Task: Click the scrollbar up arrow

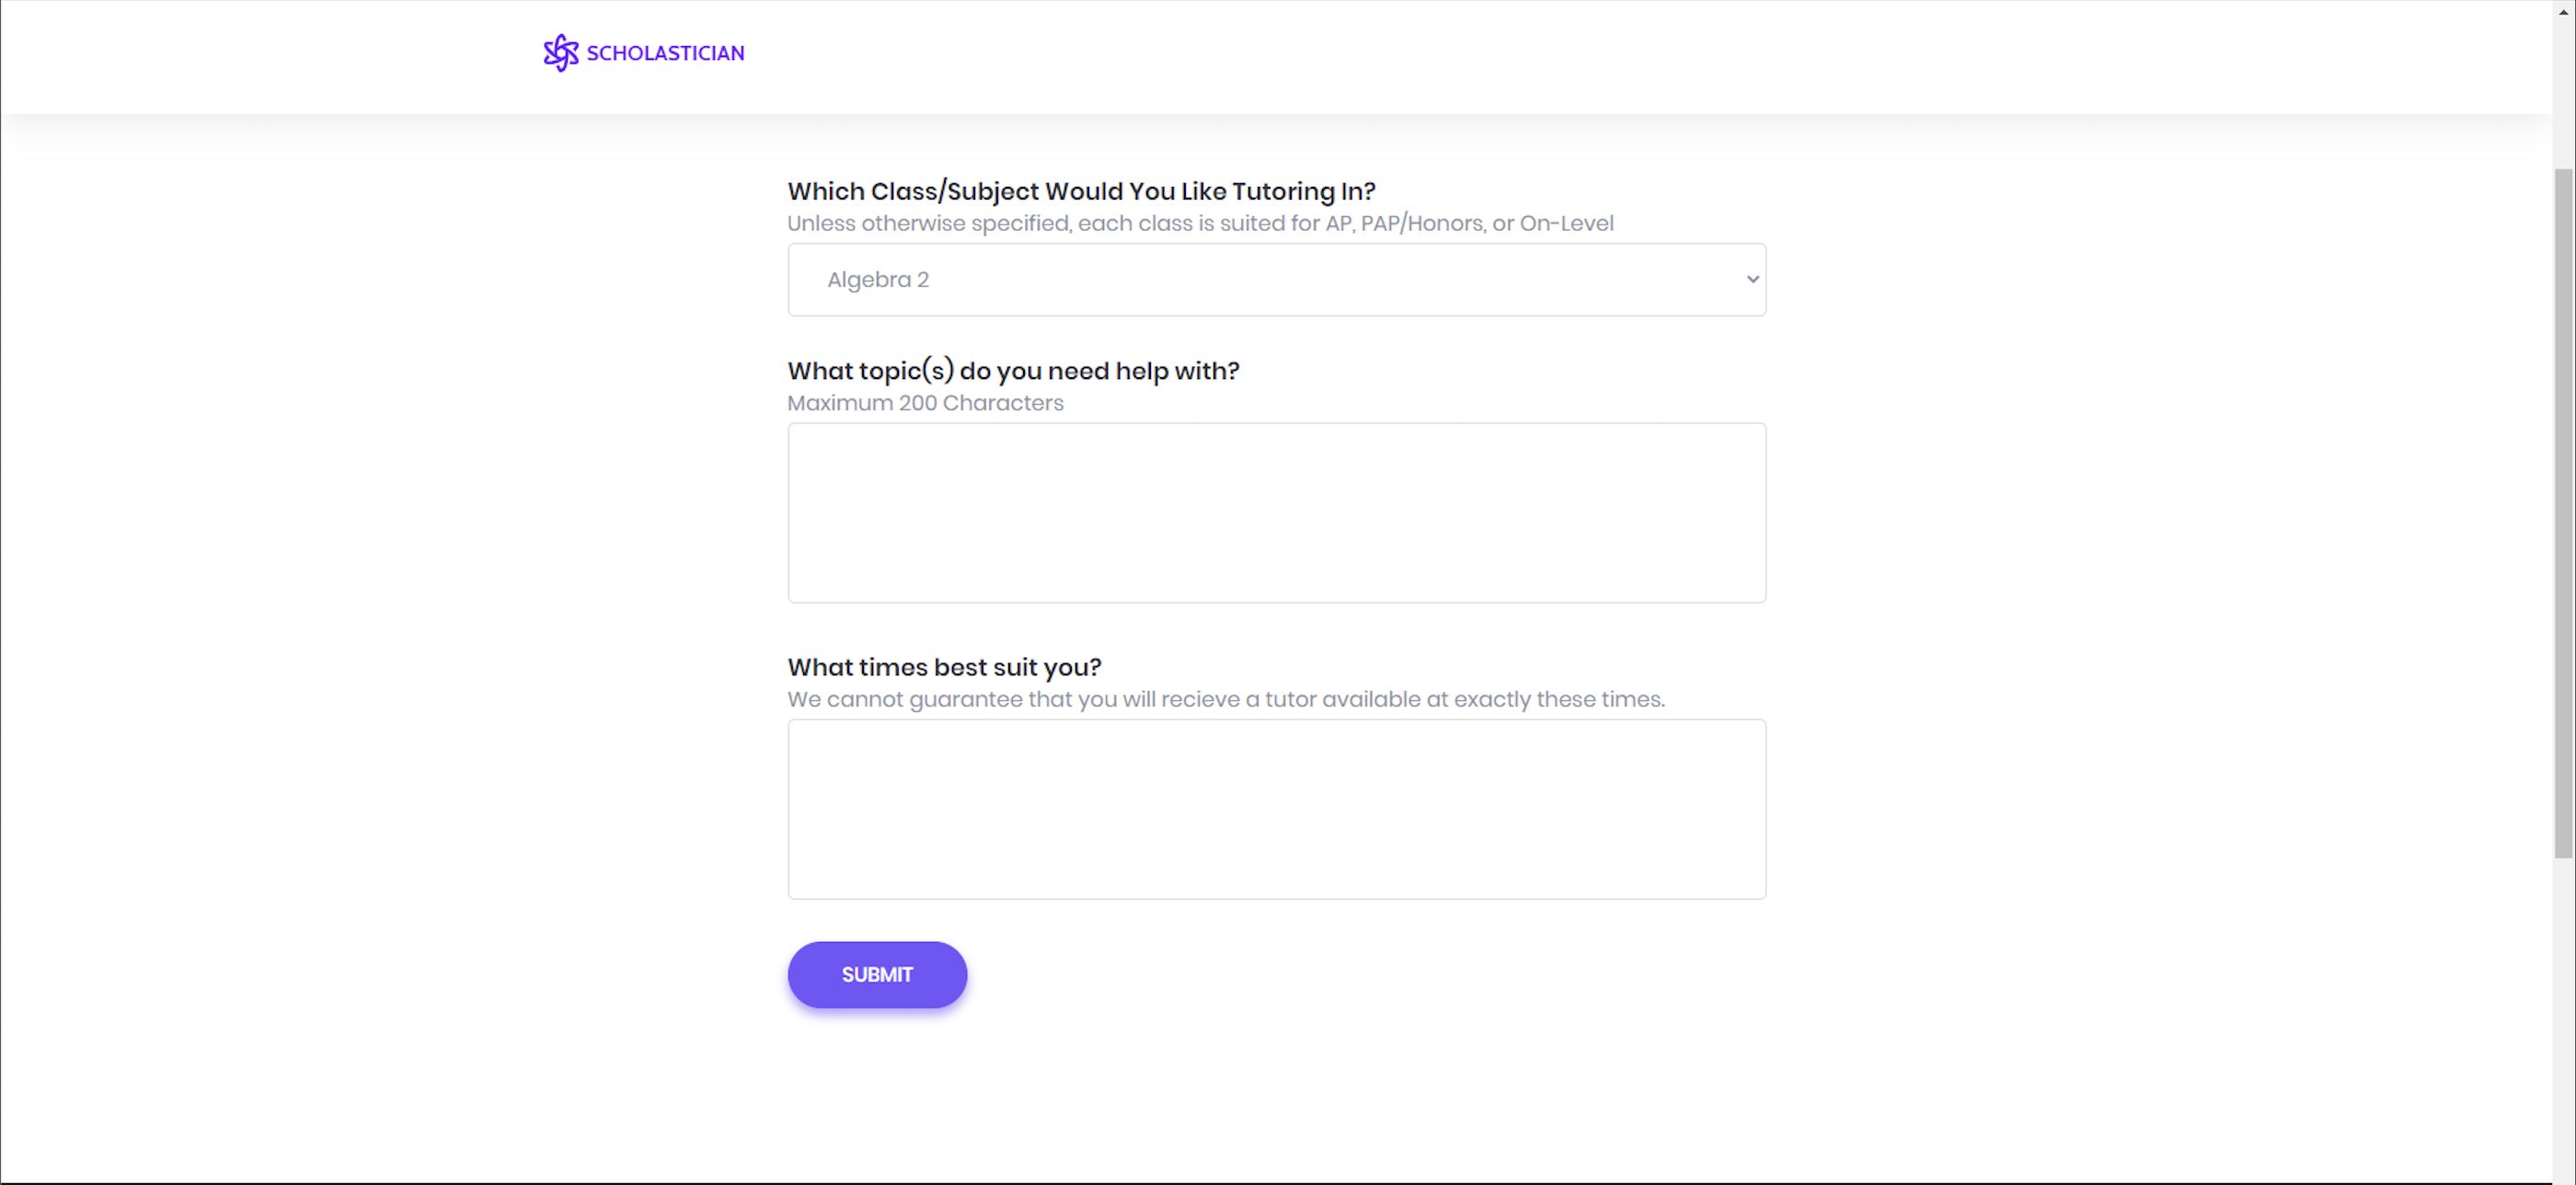Action: click(2564, 10)
